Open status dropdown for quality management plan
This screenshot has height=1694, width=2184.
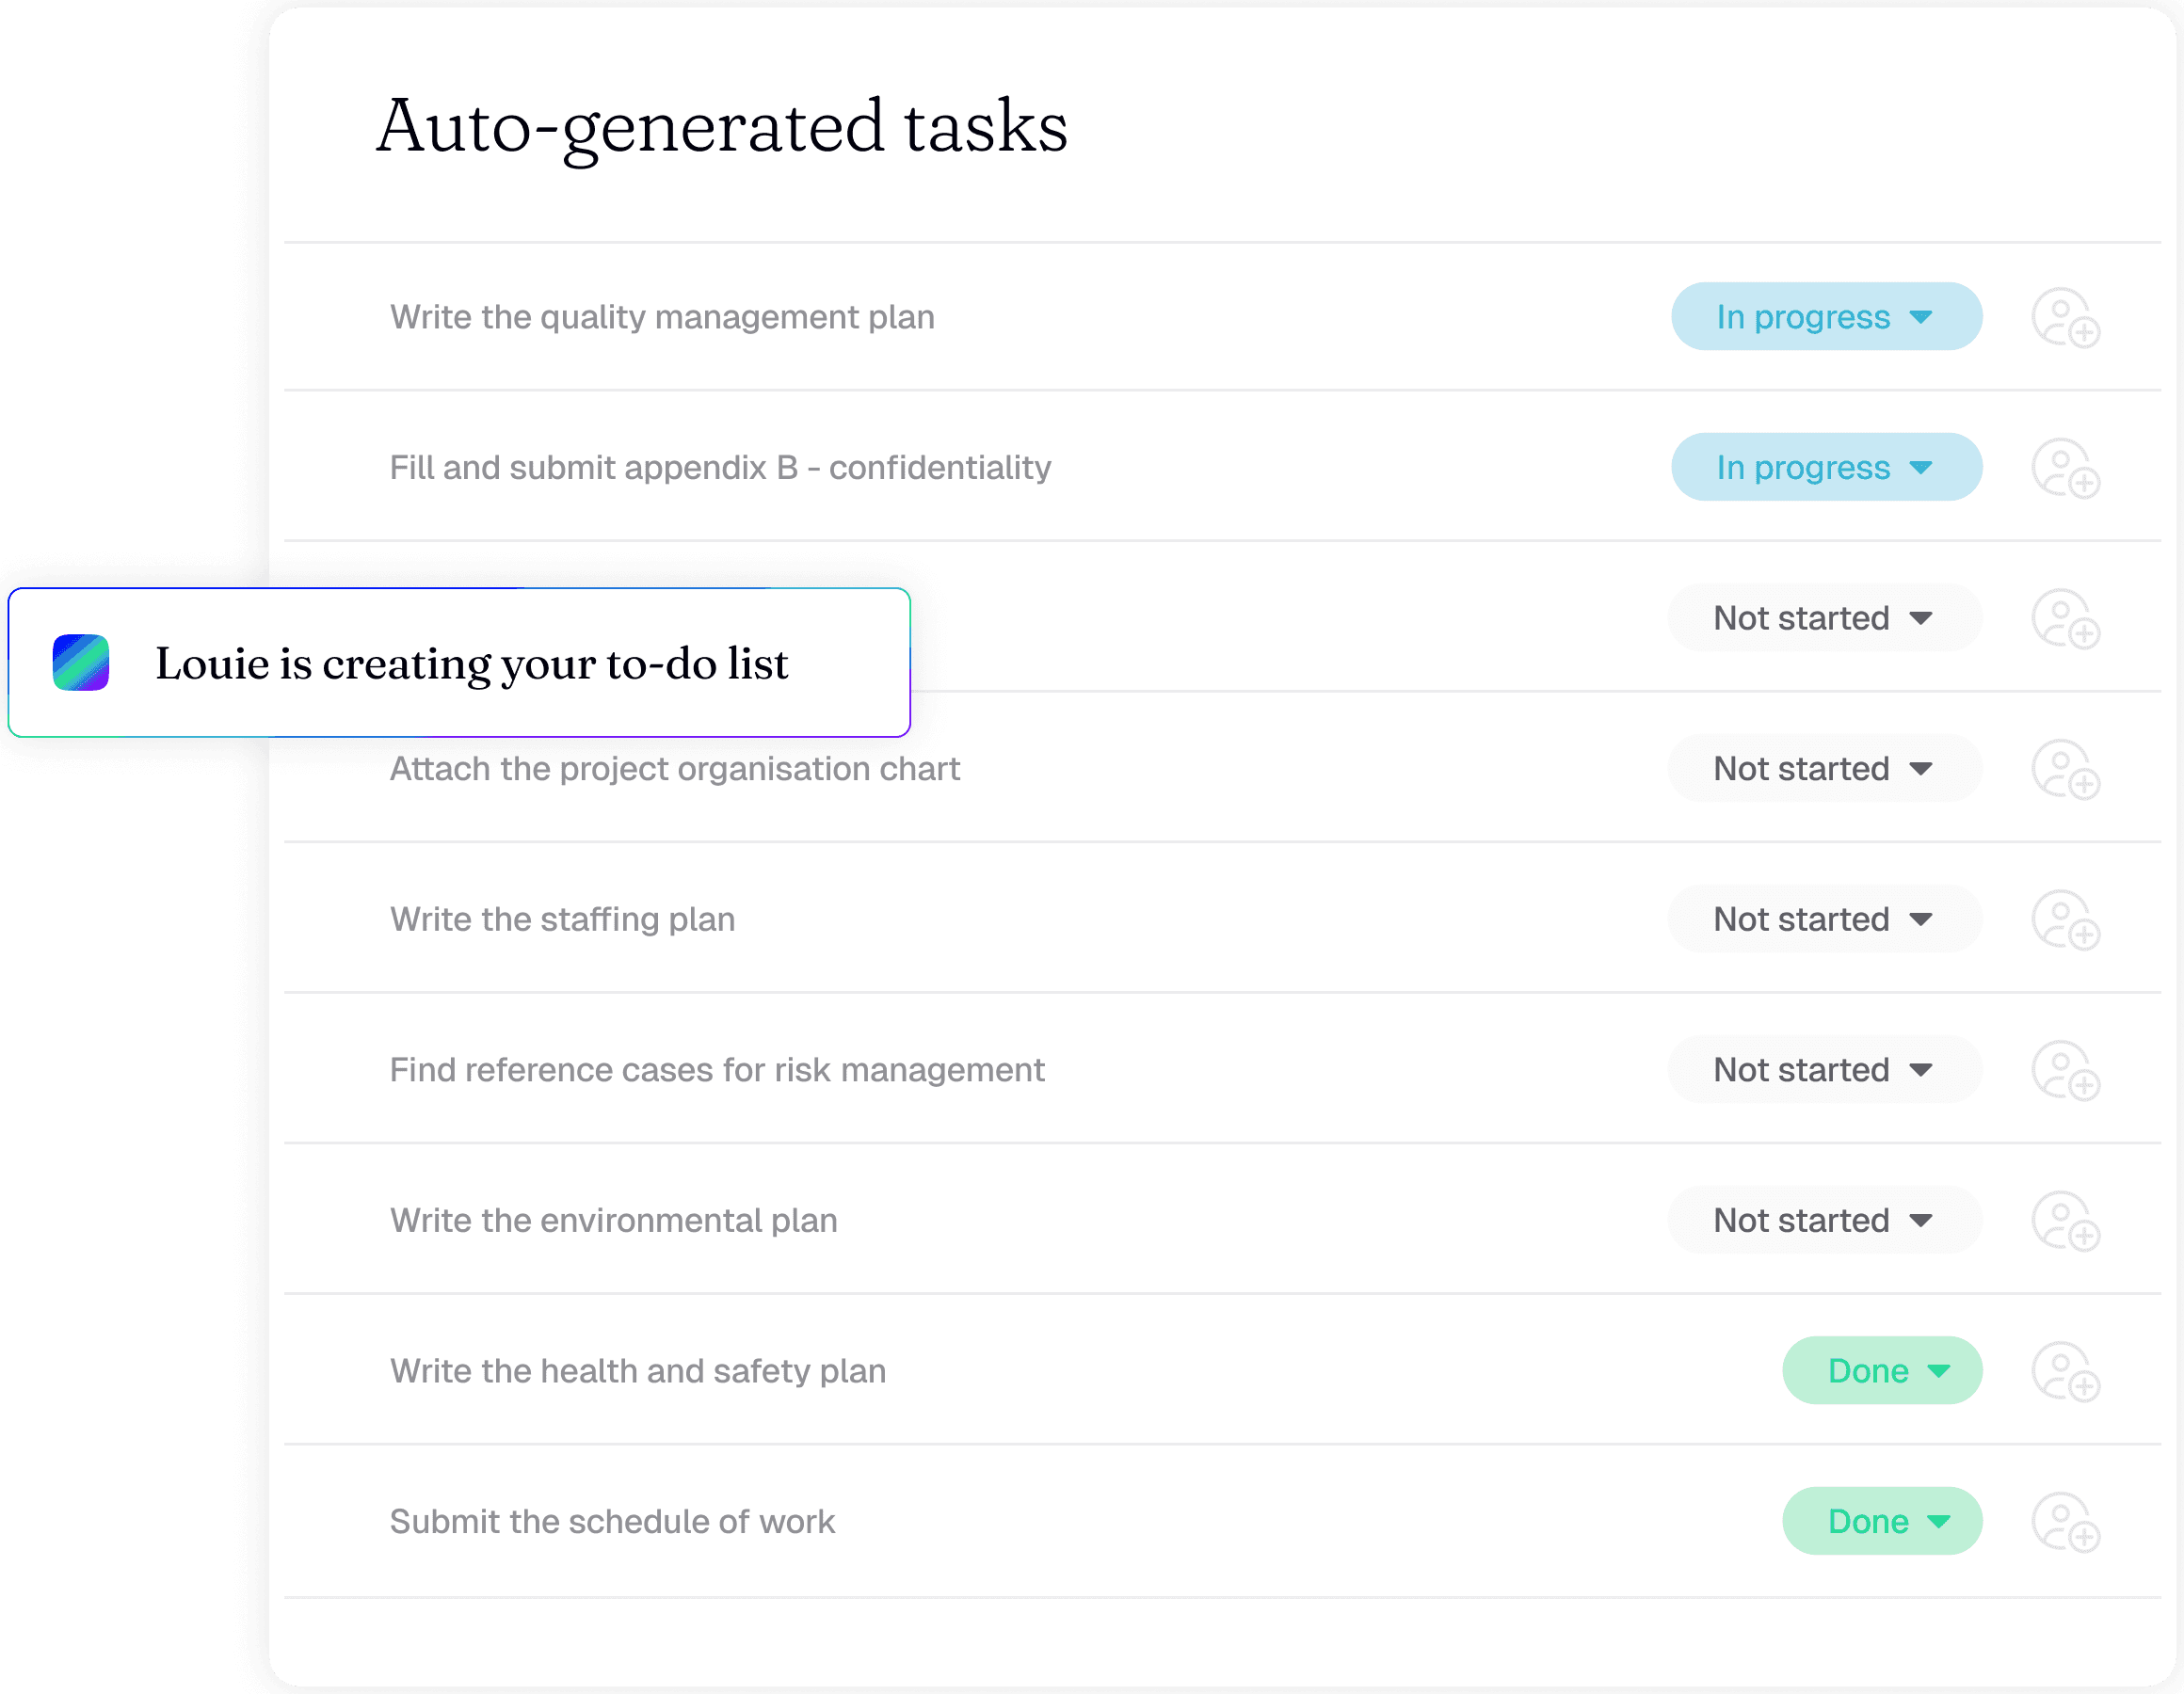click(x=1825, y=317)
